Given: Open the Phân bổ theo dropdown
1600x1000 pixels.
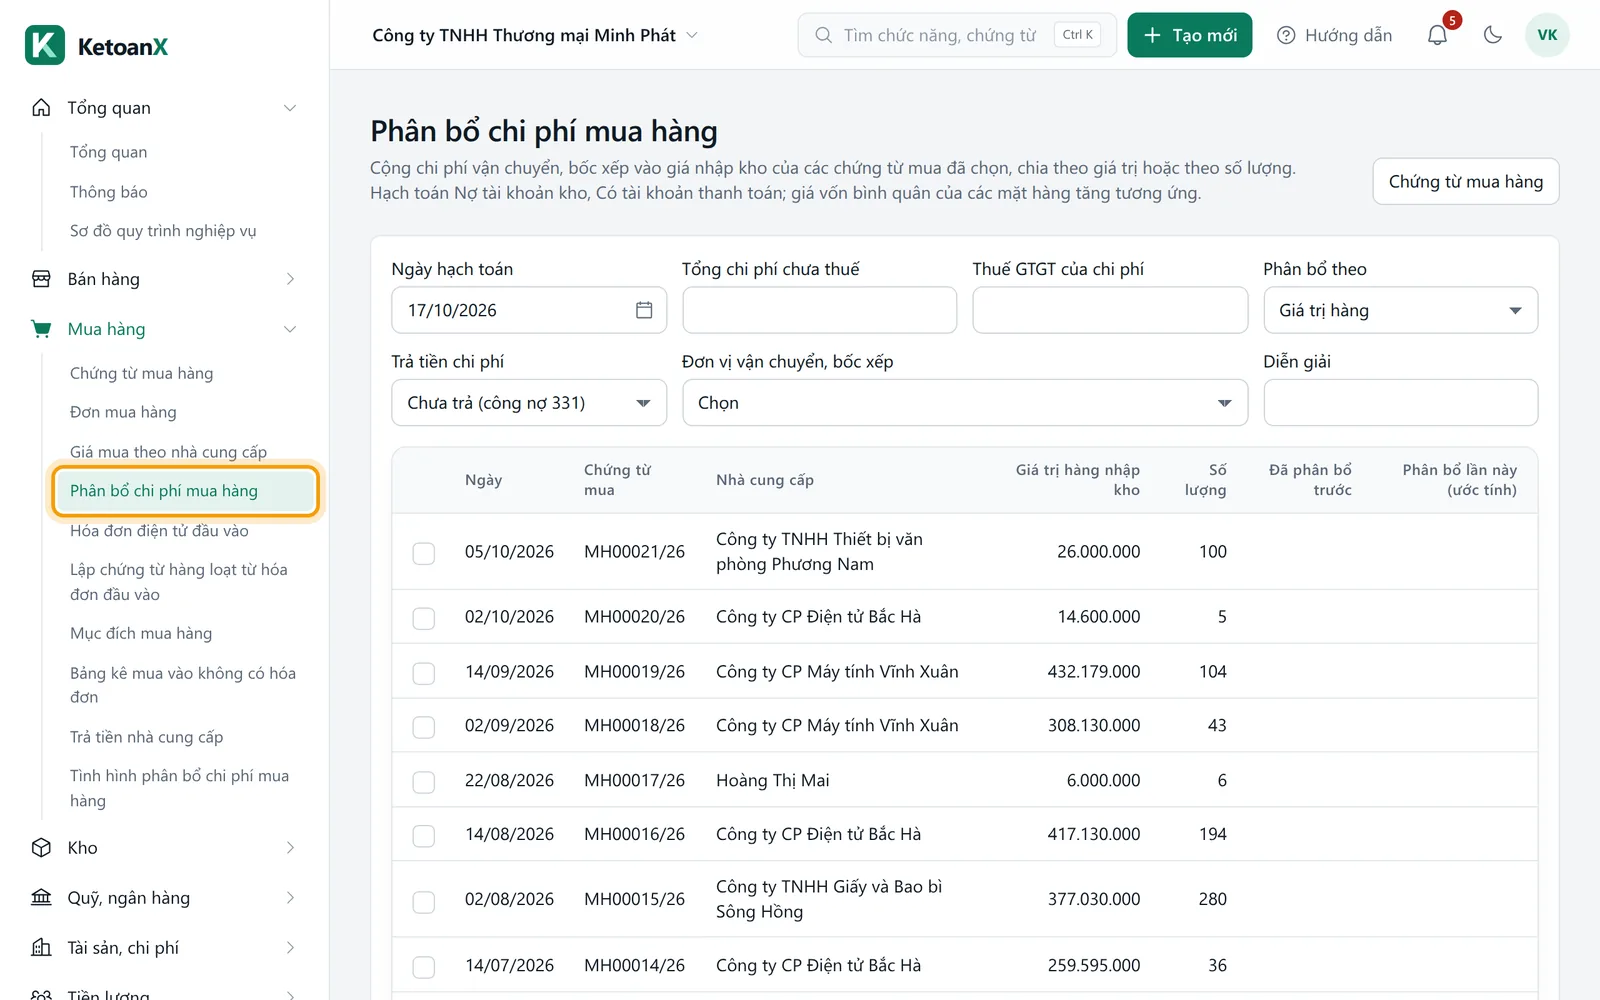Looking at the screenshot, I should coord(1400,310).
